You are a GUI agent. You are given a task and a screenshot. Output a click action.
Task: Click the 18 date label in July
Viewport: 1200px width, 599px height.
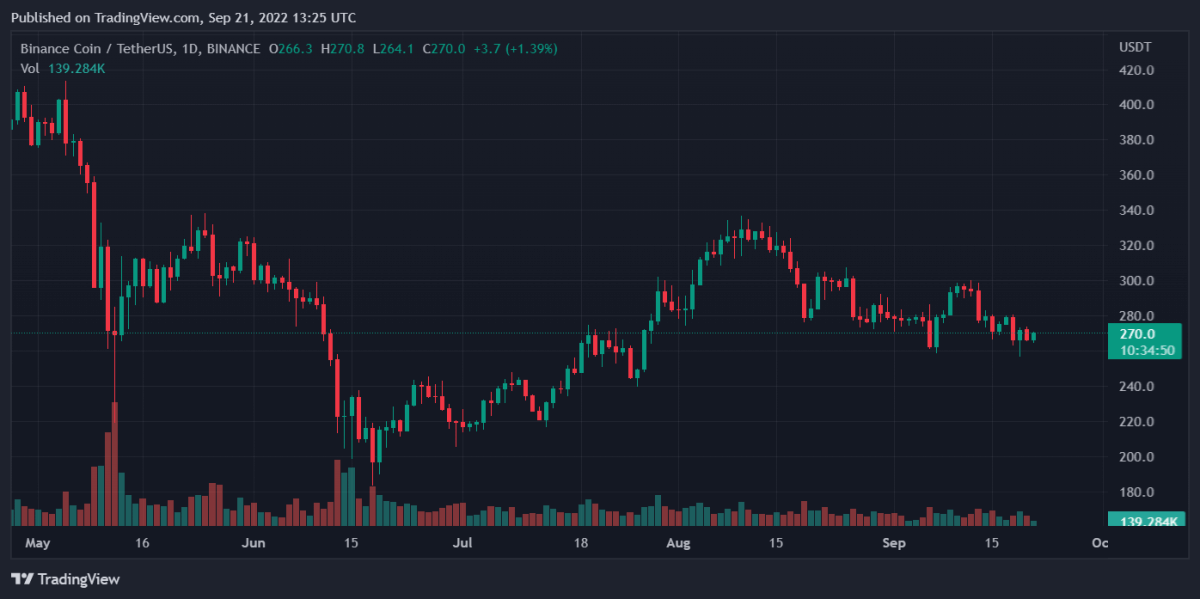[580, 543]
